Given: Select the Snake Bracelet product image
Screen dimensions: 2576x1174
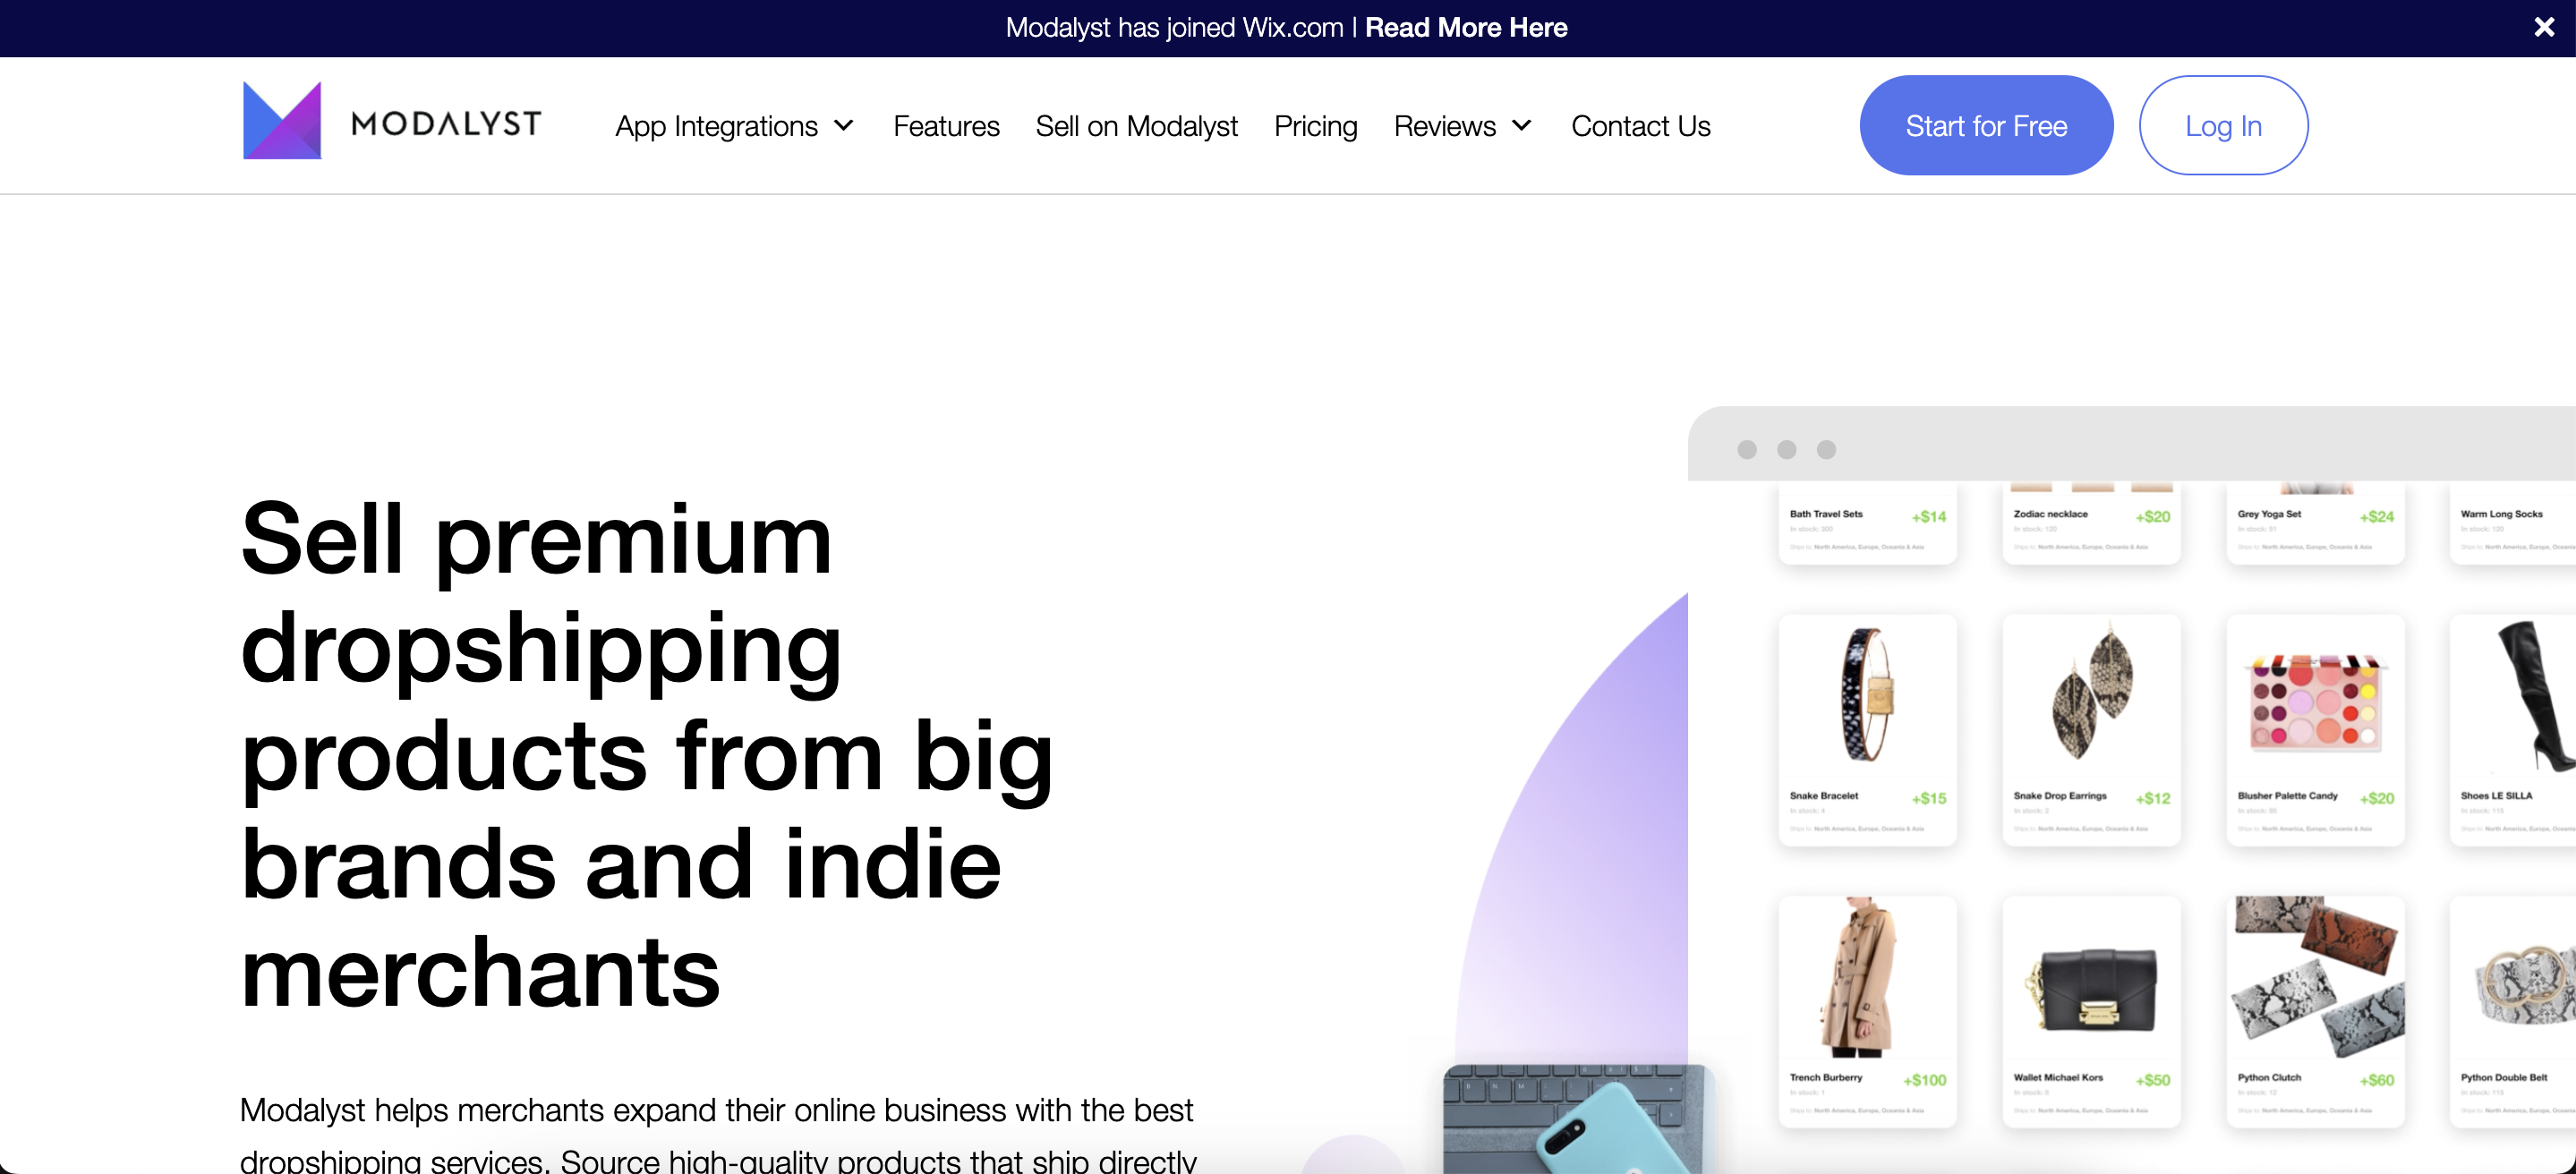Looking at the screenshot, I should click(x=1867, y=695).
